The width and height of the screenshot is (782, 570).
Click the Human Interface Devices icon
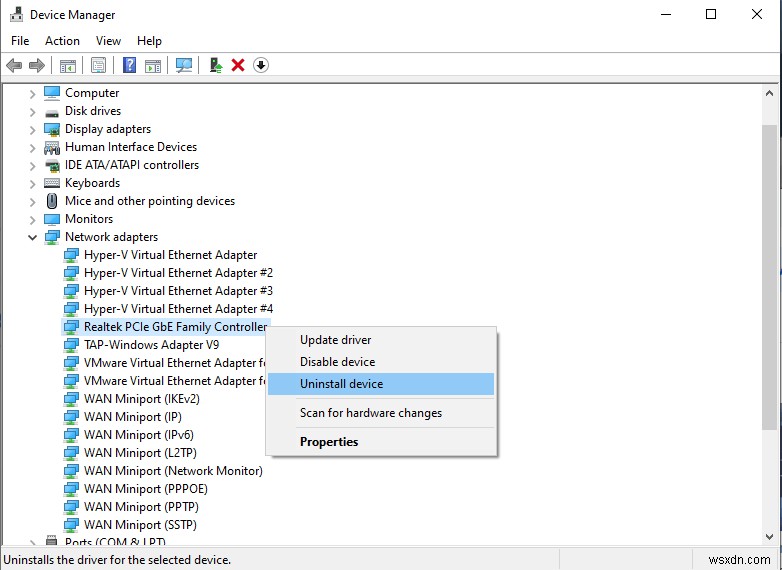point(52,148)
